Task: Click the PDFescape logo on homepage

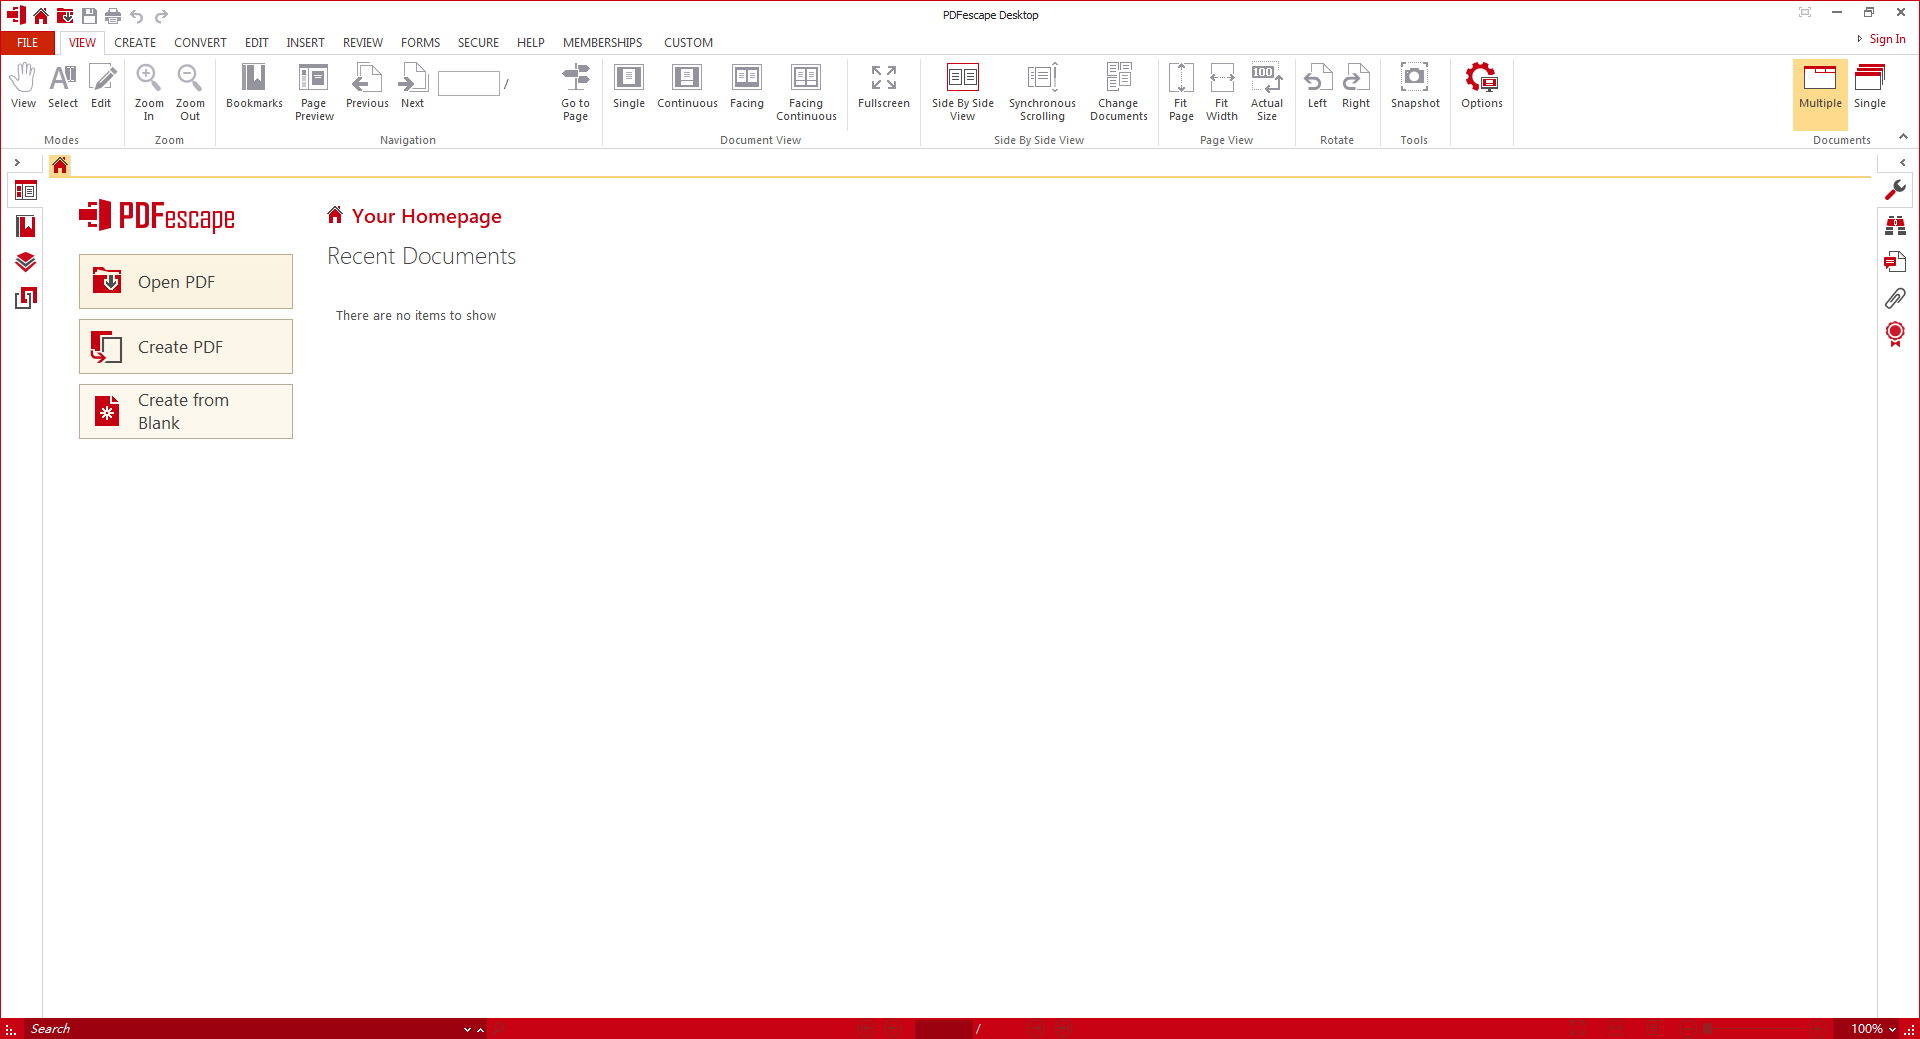Action: (157, 216)
